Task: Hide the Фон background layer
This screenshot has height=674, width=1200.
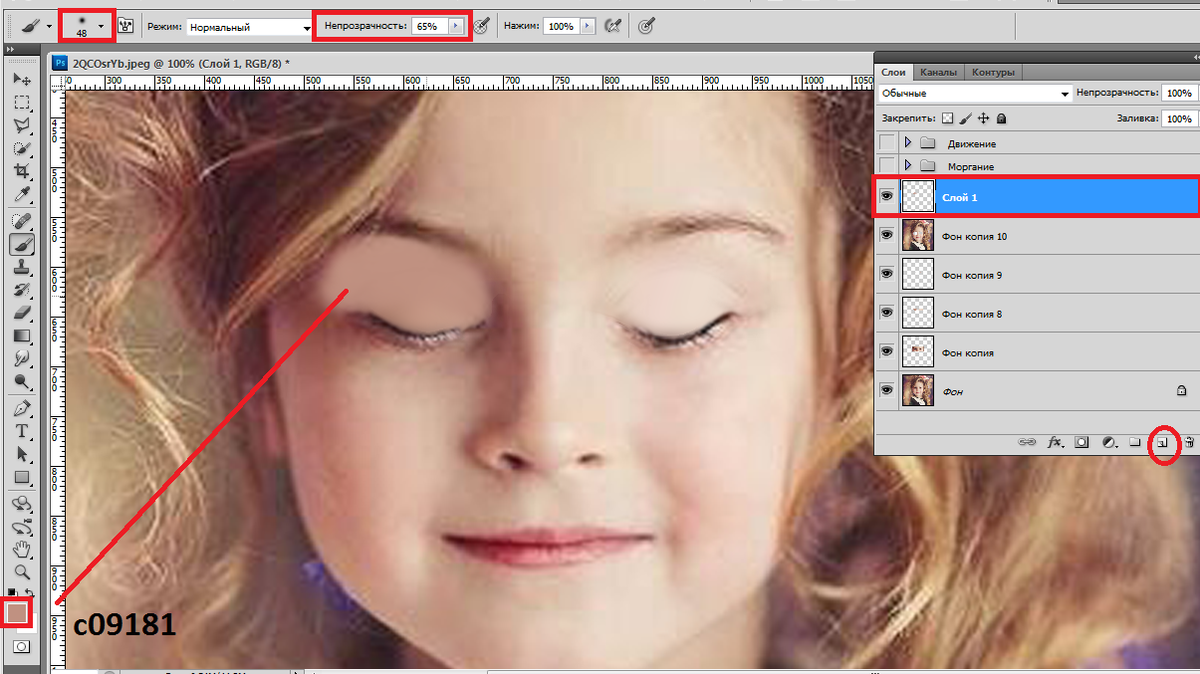Action: 886,390
